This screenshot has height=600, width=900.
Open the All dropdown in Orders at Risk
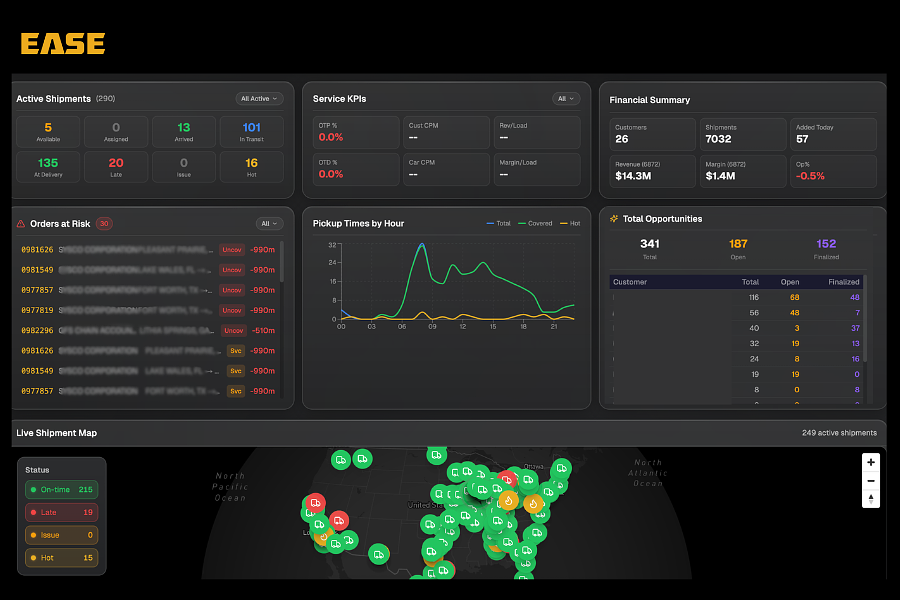click(269, 223)
